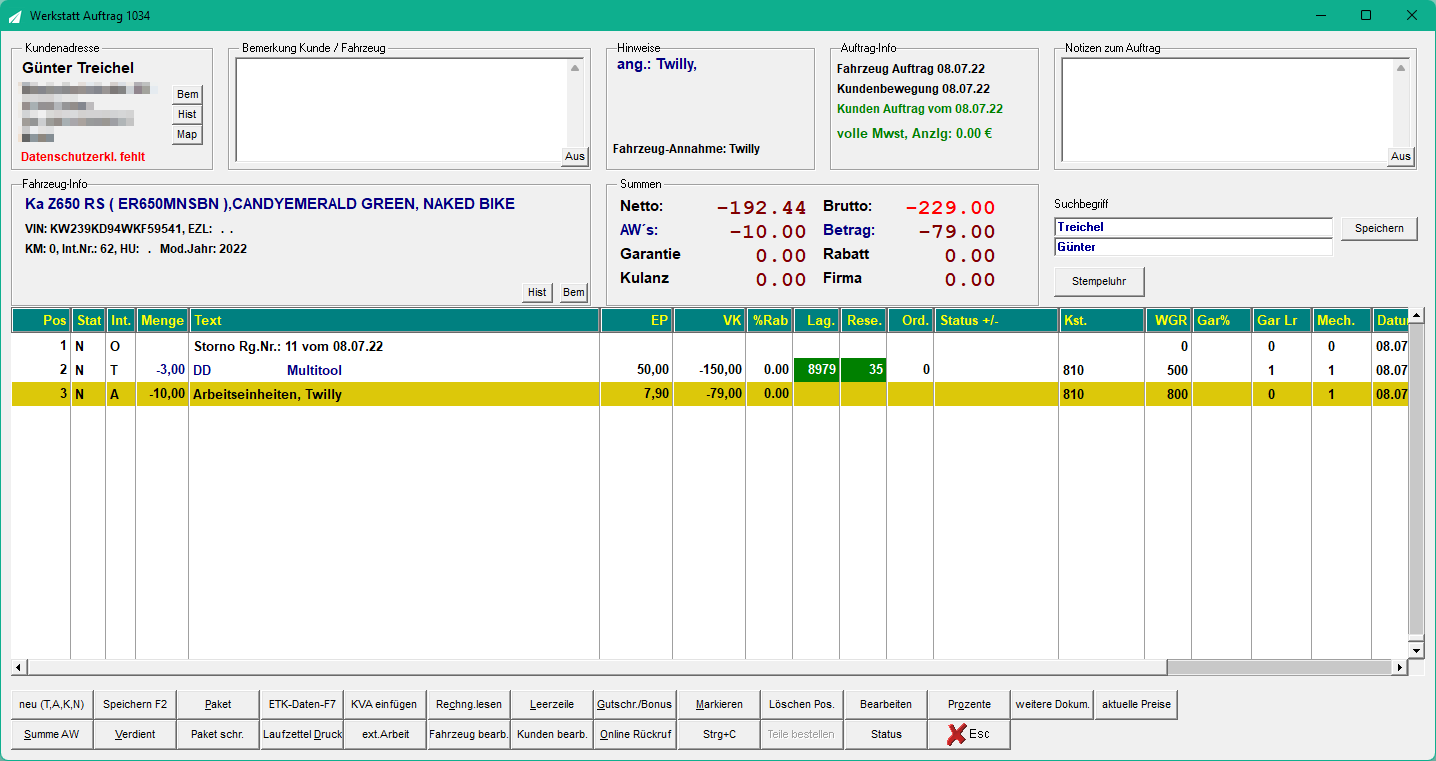Screen dimensions: 1436x761
Task: Open the Map for customer address
Action: pos(187,135)
